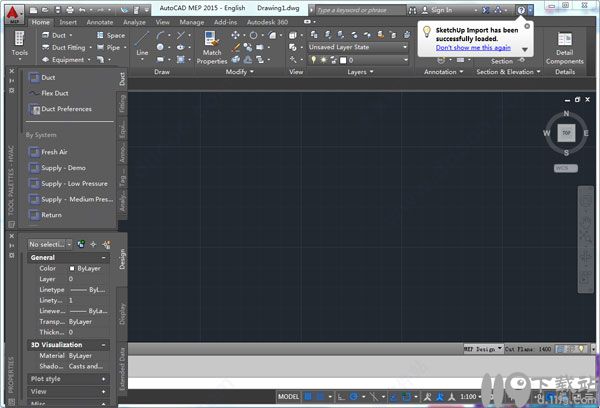Switch to the Autodesk 360 ribbon tab
The image size is (600, 408).
267,22
